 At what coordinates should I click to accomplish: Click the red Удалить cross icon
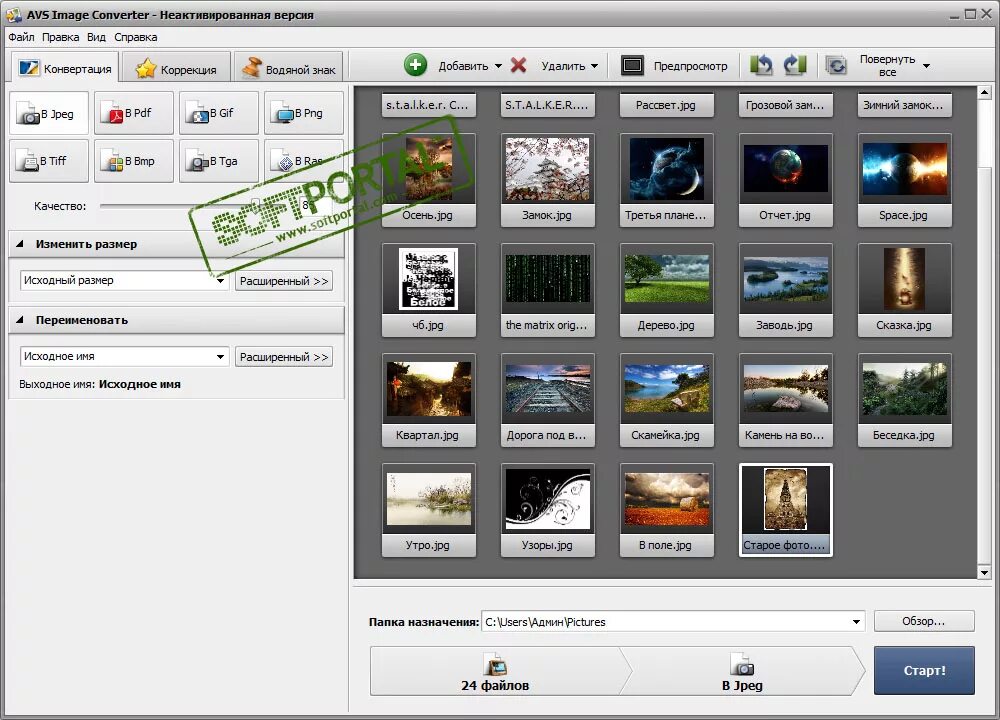pos(518,65)
